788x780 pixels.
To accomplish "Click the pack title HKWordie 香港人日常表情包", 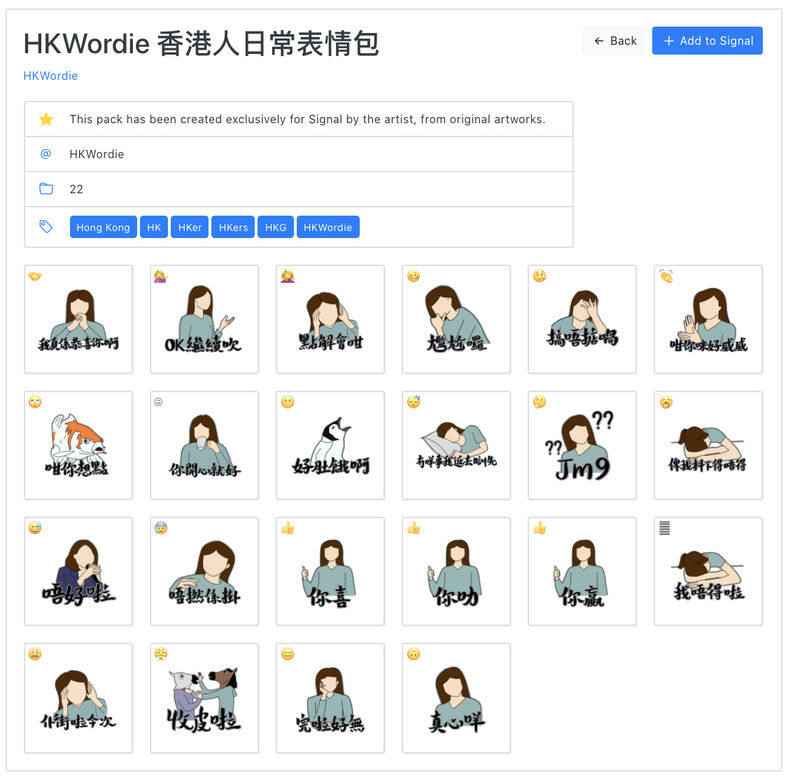I will pyautogui.click(x=201, y=43).
